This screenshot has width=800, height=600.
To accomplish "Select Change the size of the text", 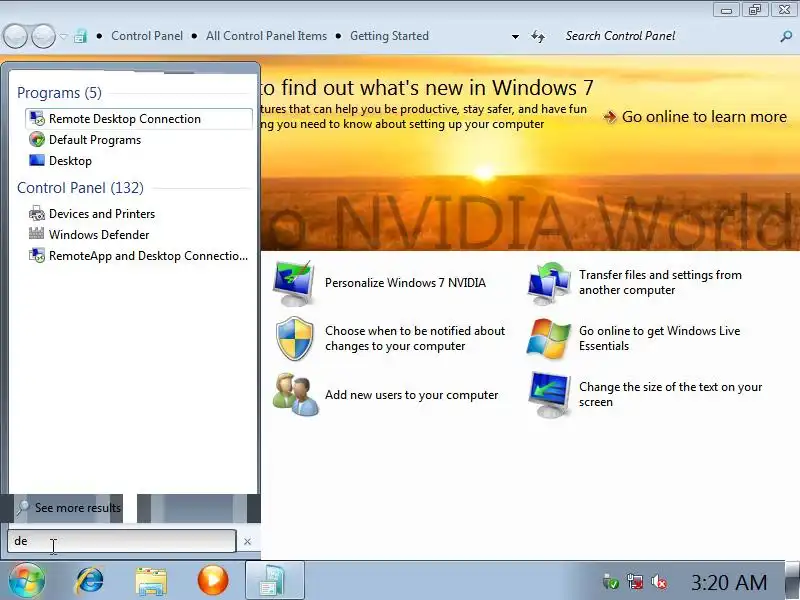I will [x=670, y=394].
